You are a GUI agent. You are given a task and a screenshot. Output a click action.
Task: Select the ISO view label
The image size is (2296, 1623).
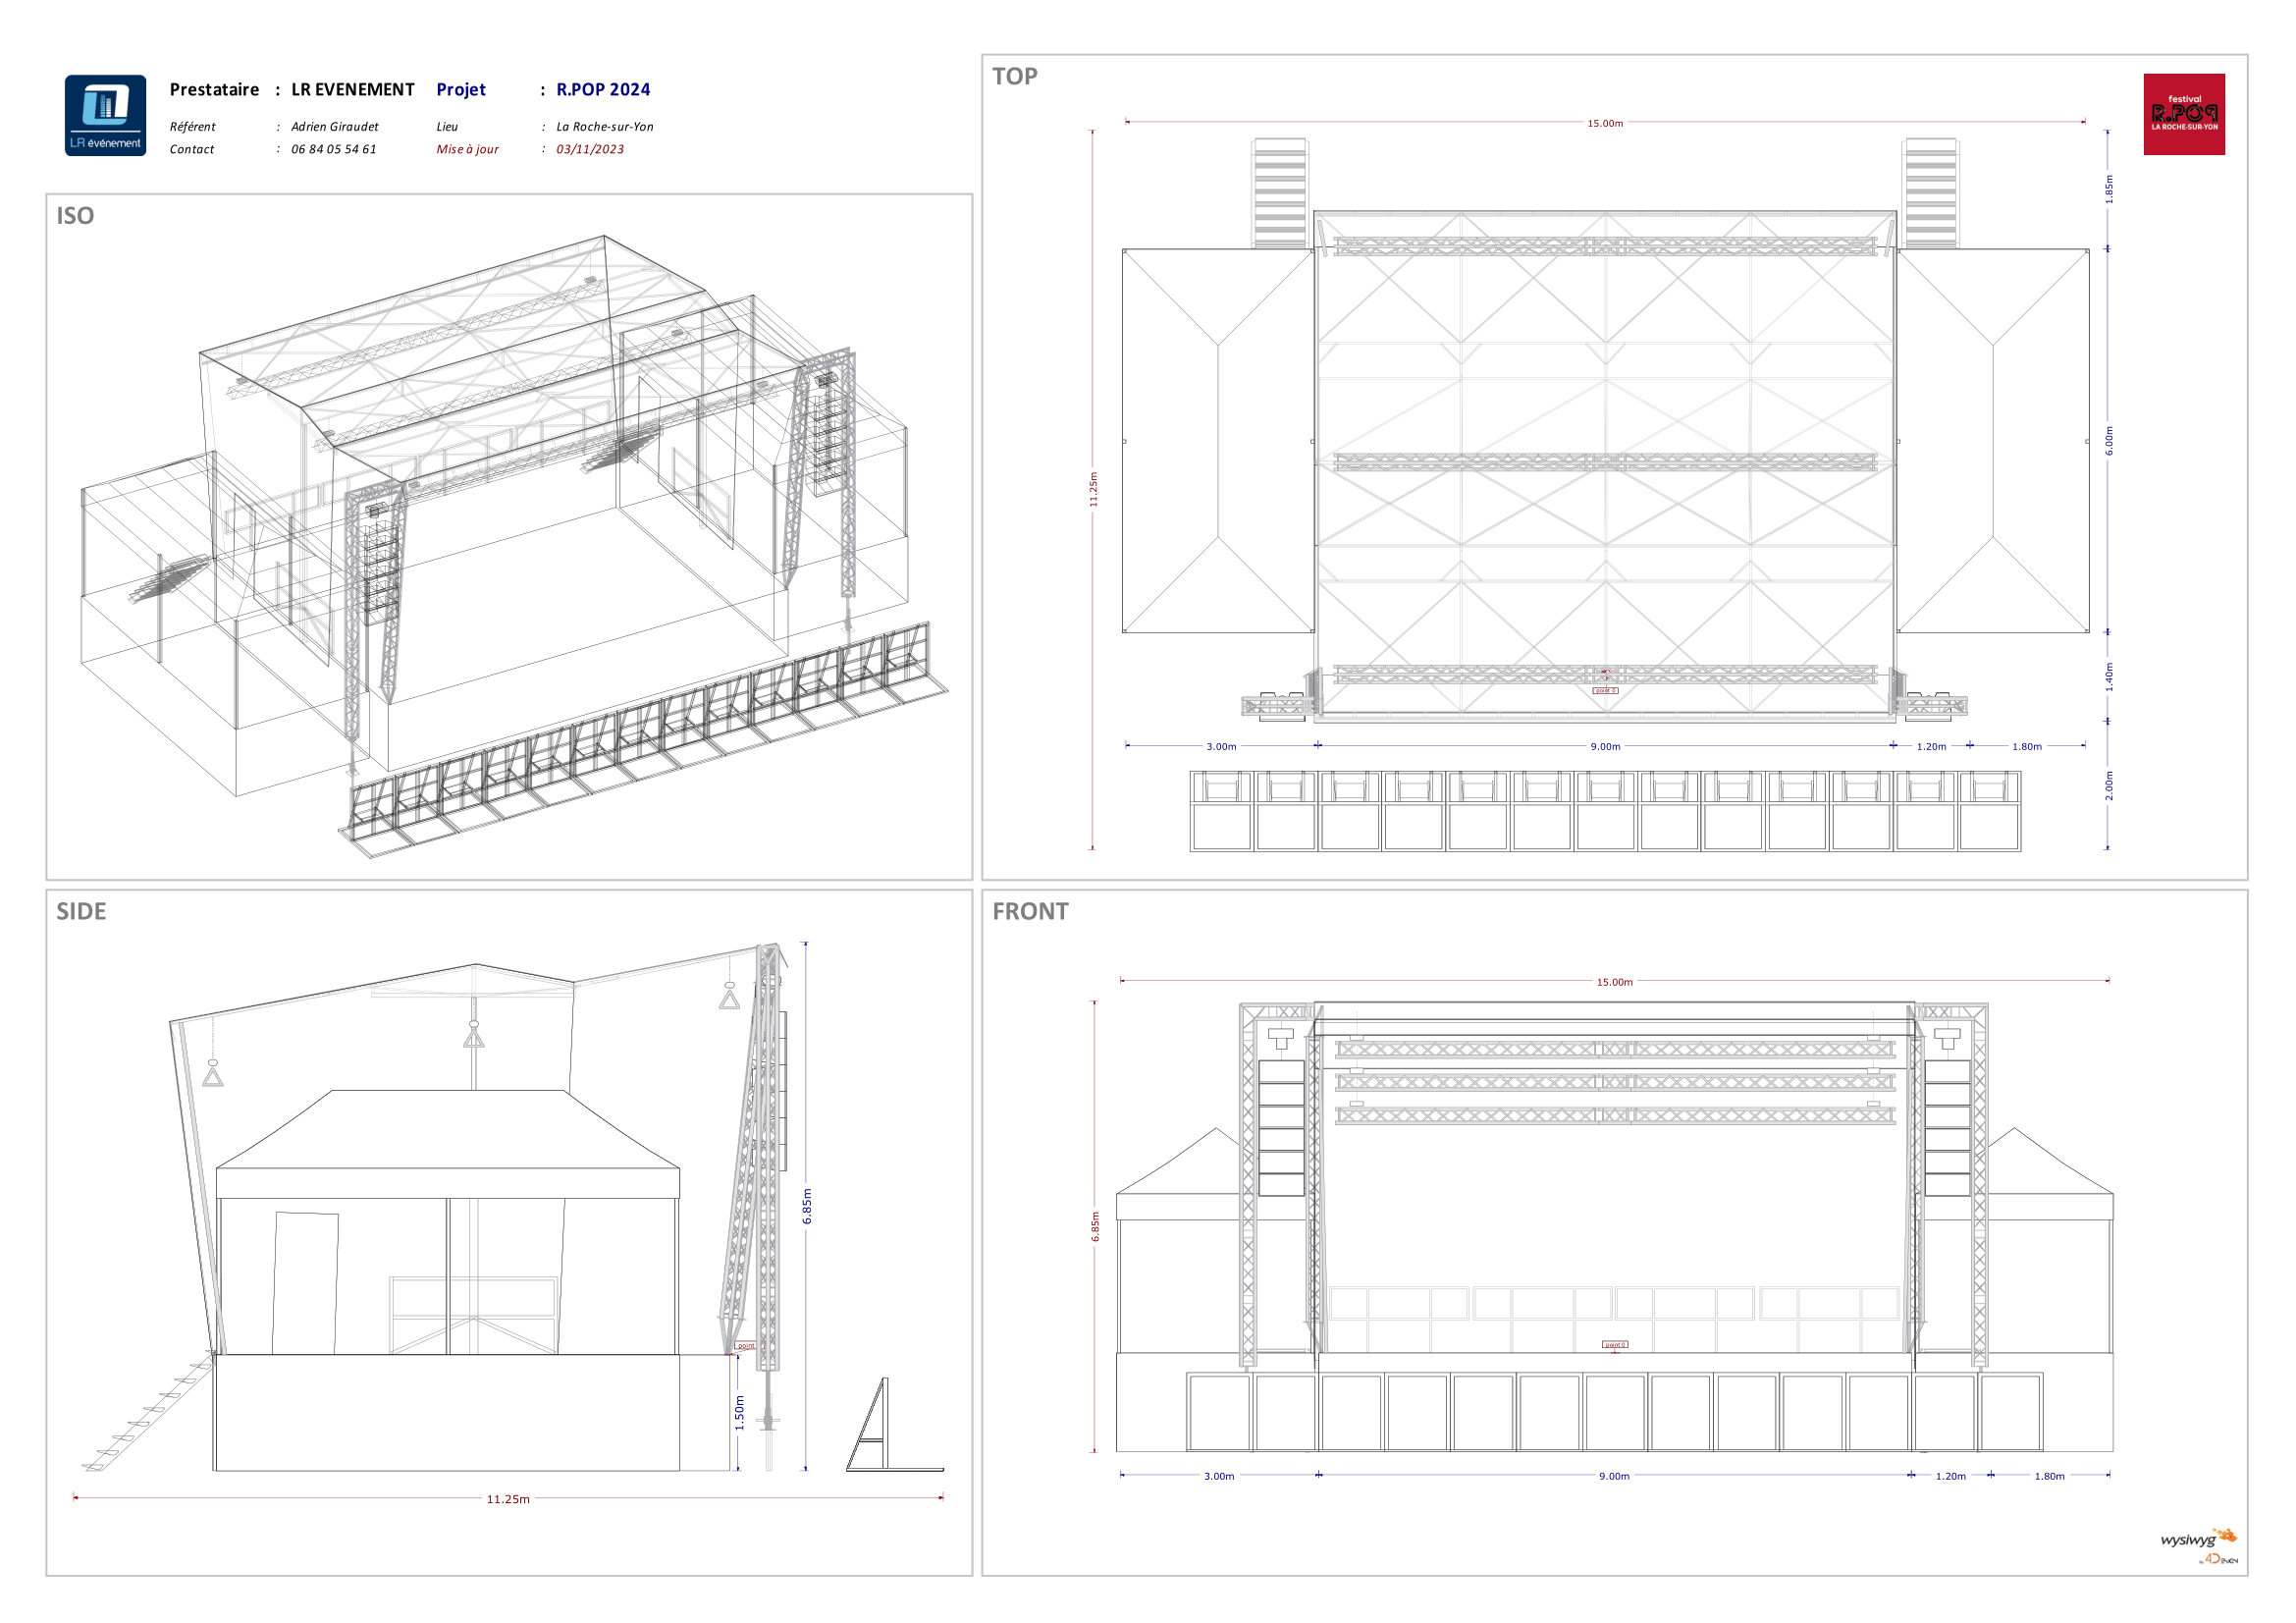[75, 216]
